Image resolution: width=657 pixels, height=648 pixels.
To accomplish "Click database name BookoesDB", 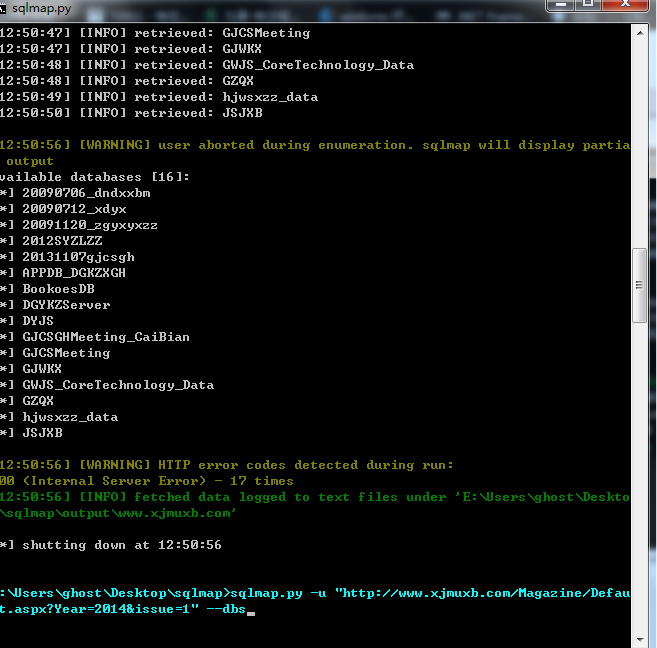I will click(58, 289).
